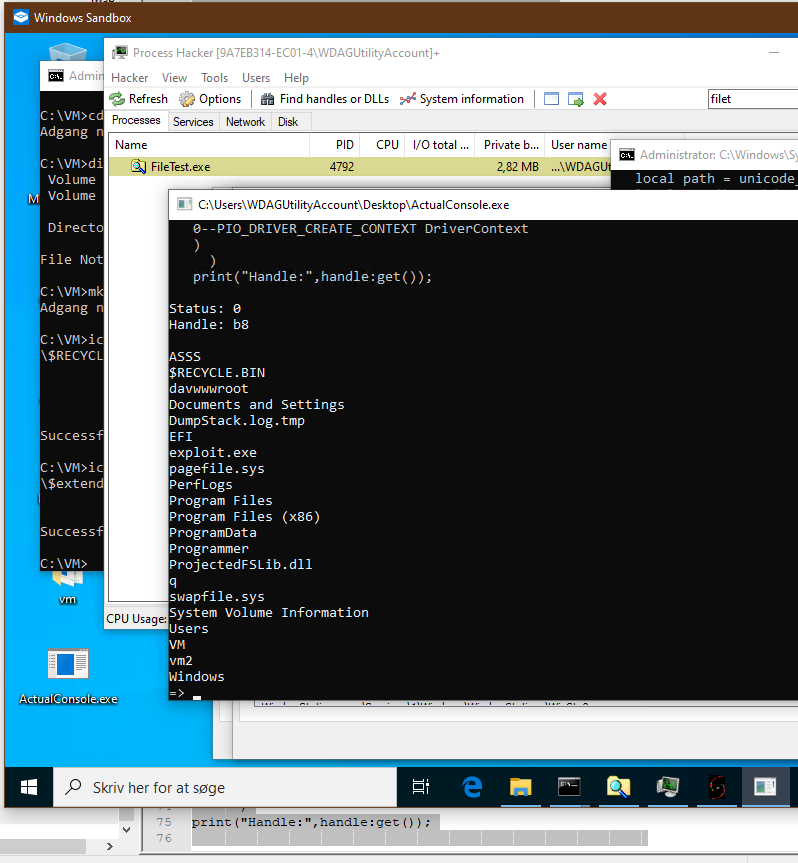Select the ActualConsole.exe desktop icon

click(x=68, y=676)
